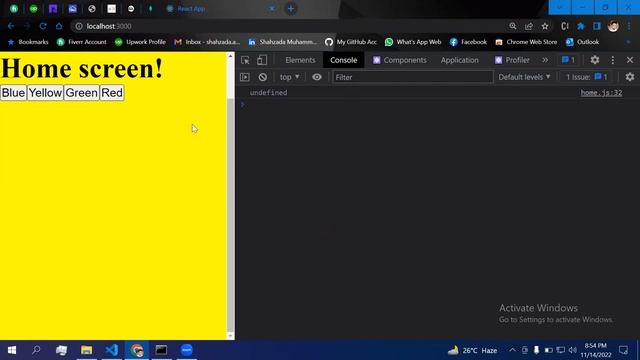Open the Chrome three-dot menu
640x360 pixels.
coord(629,26)
